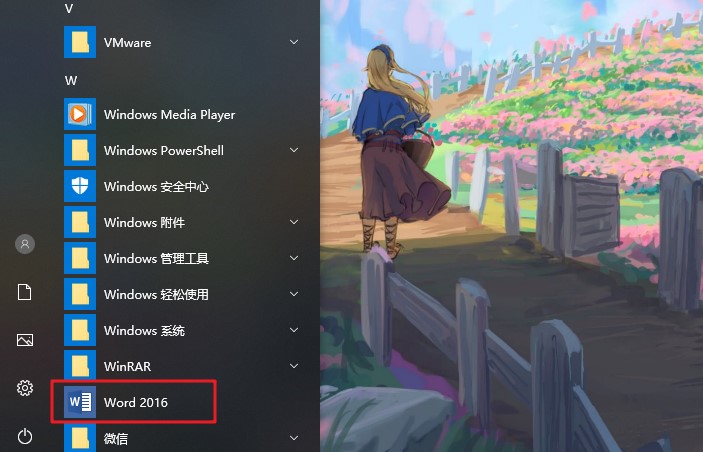Expand the Windows PowerShell chevron
Screen dimensions: 703x452
pos(294,150)
